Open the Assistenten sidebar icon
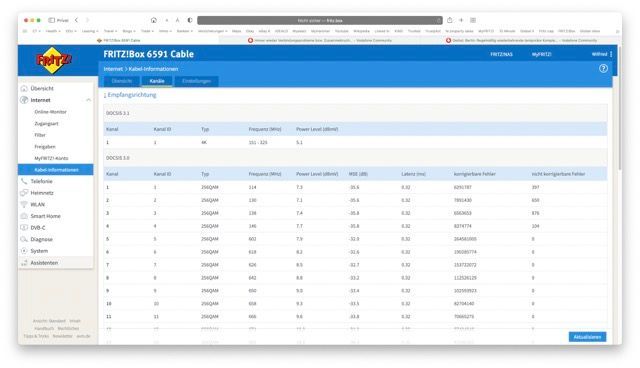This screenshot has width=640, height=368. pyautogui.click(x=24, y=263)
